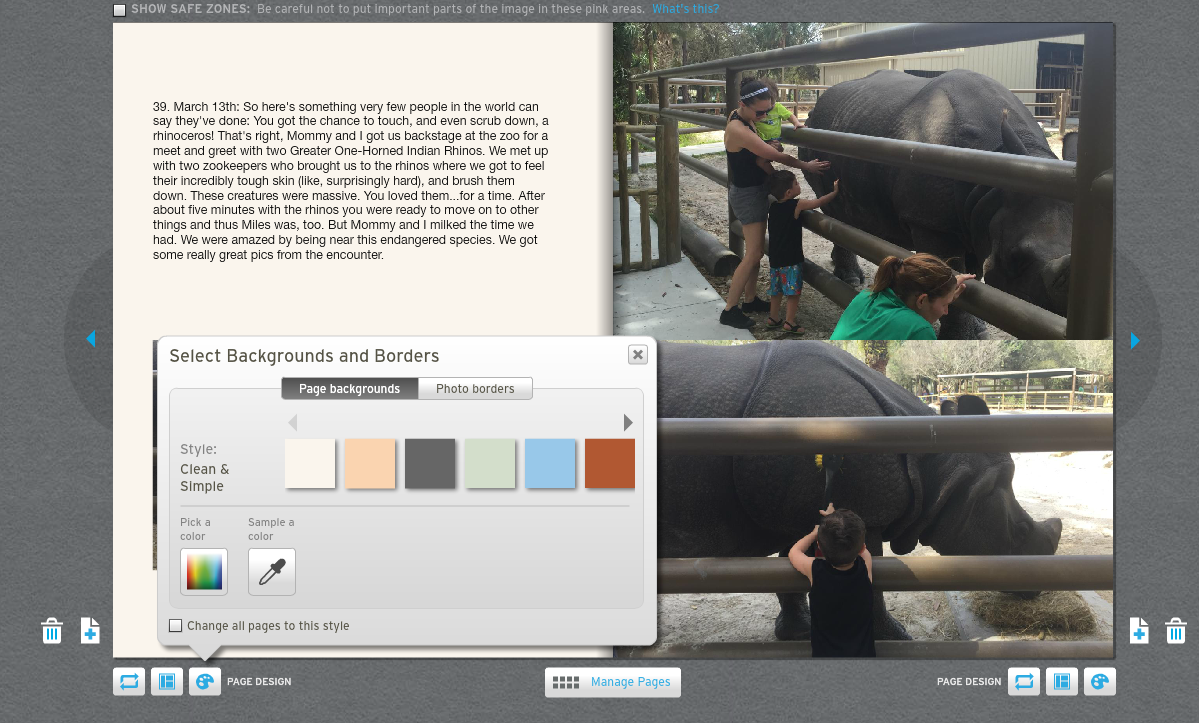Choose the light blue background swatch

(550, 464)
